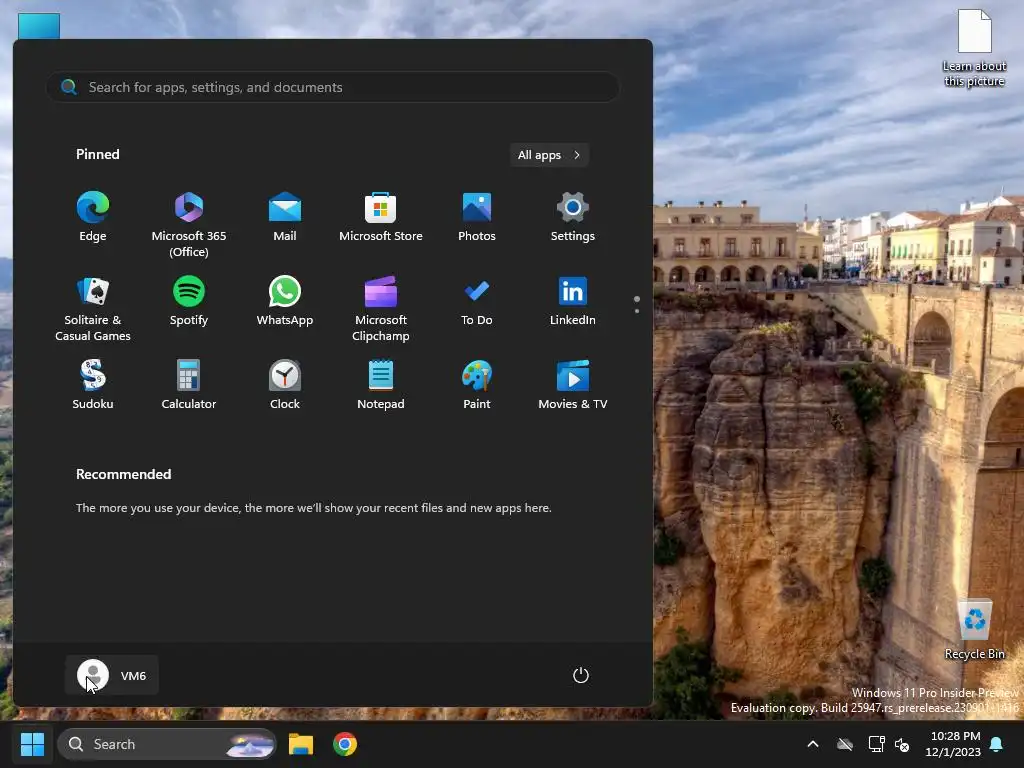Screen dimensions: 1024x768
Task: Click the Start menu search field
Action: (x=332, y=87)
